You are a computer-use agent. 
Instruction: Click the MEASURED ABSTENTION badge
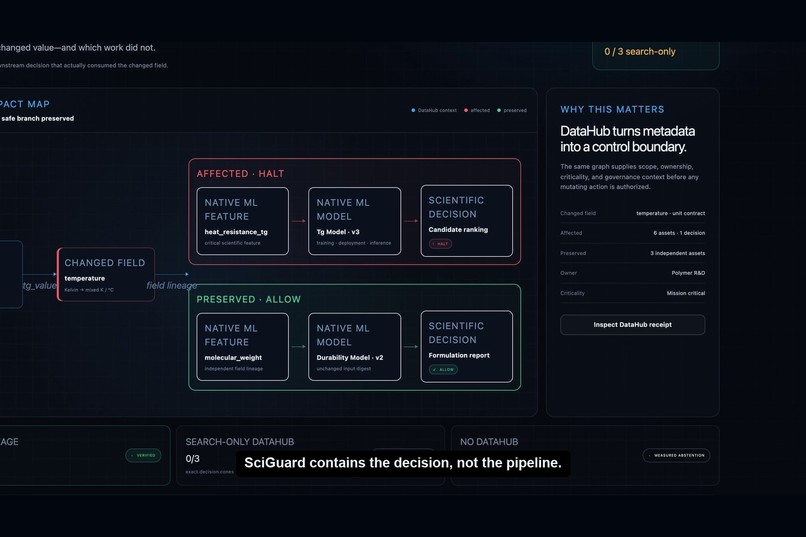coord(676,455)
